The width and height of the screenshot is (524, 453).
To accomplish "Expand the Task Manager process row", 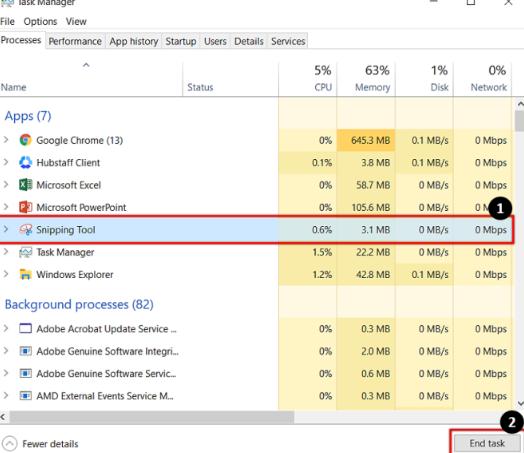I will [6, 252].
